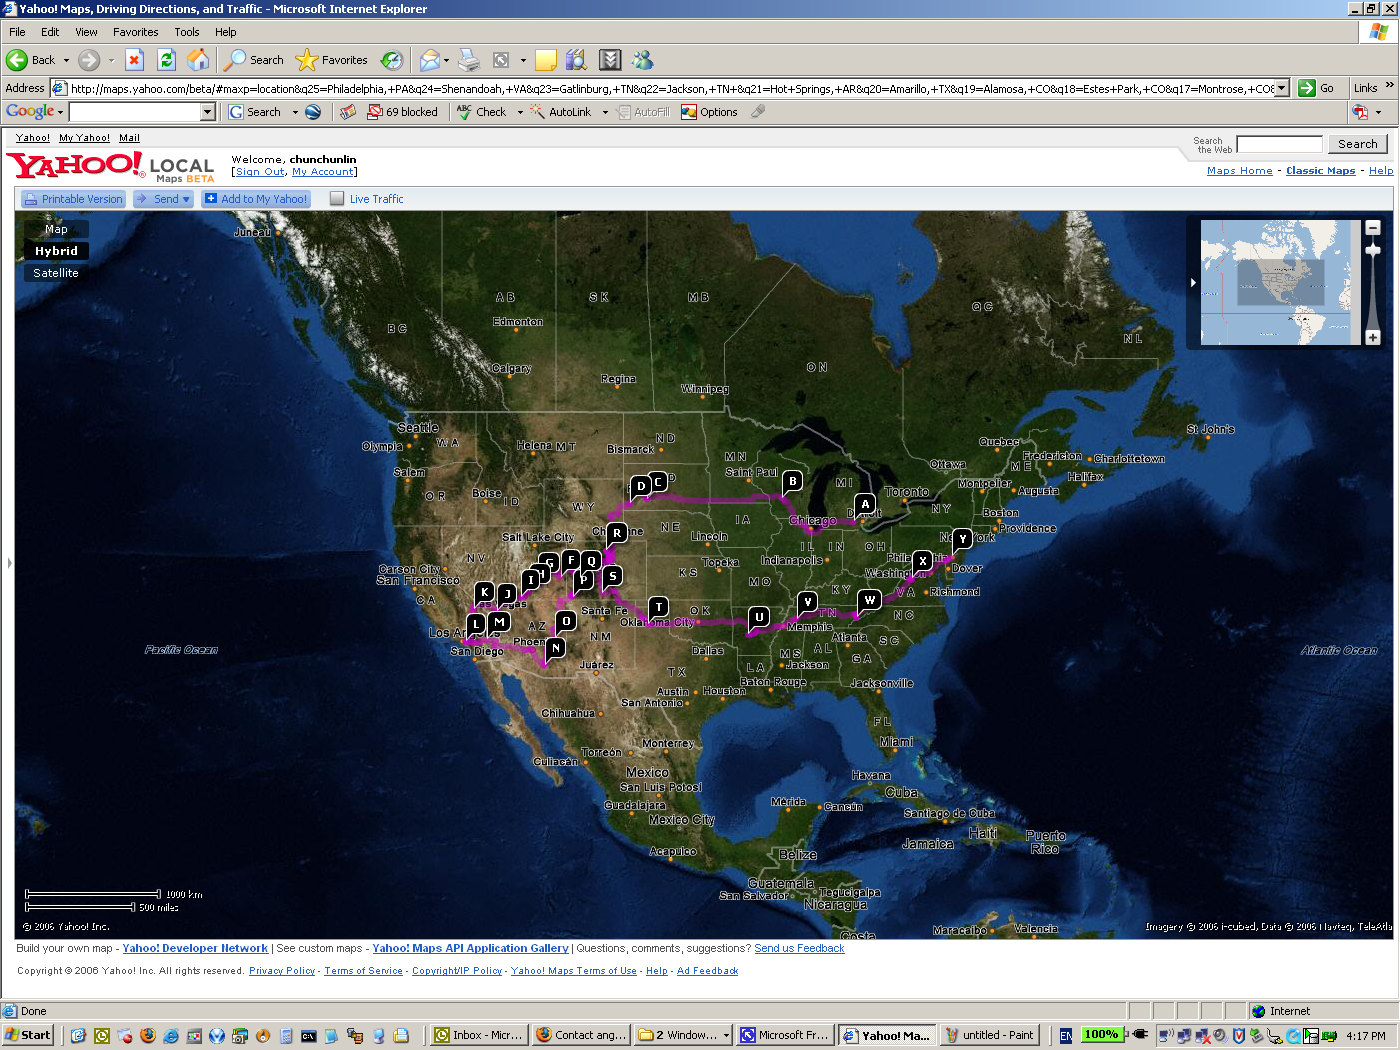The image size is (1400, 1050).
Task: Click Yahoo! Developer Network link
Action: [x=195, y=948]
